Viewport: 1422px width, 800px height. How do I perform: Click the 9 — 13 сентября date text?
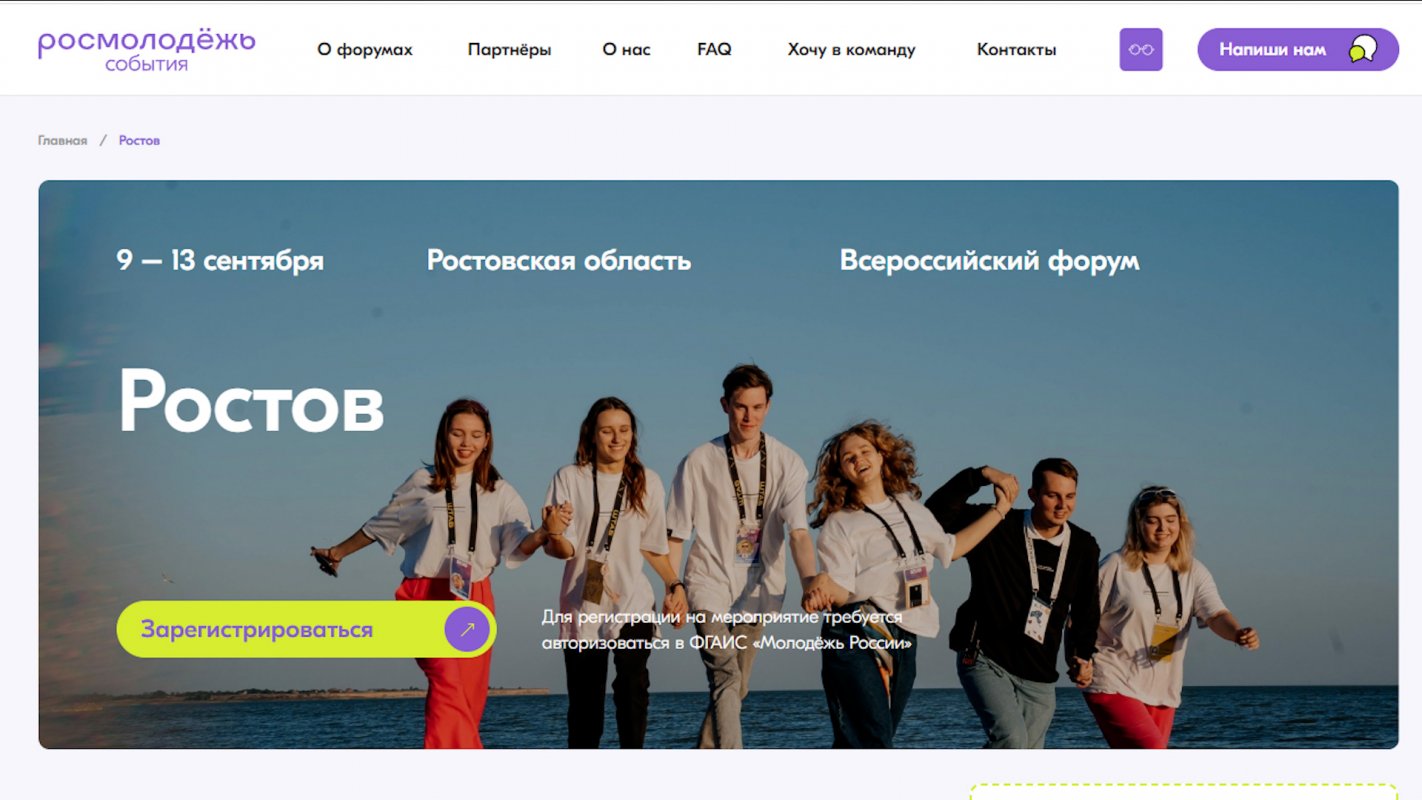pyautogui.click(x=220, y=261)
